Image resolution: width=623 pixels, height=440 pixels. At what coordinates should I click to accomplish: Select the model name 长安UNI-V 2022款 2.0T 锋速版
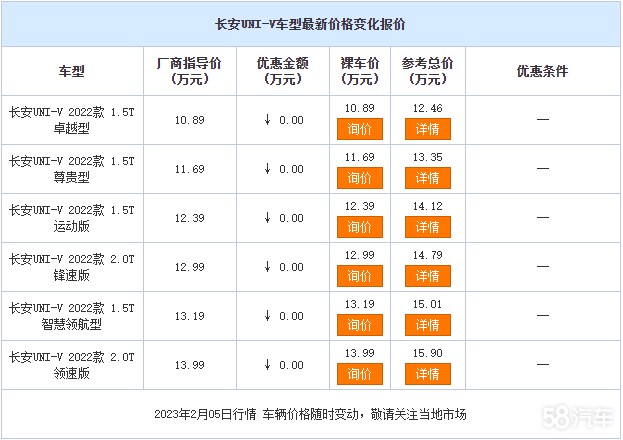point(72,267)
